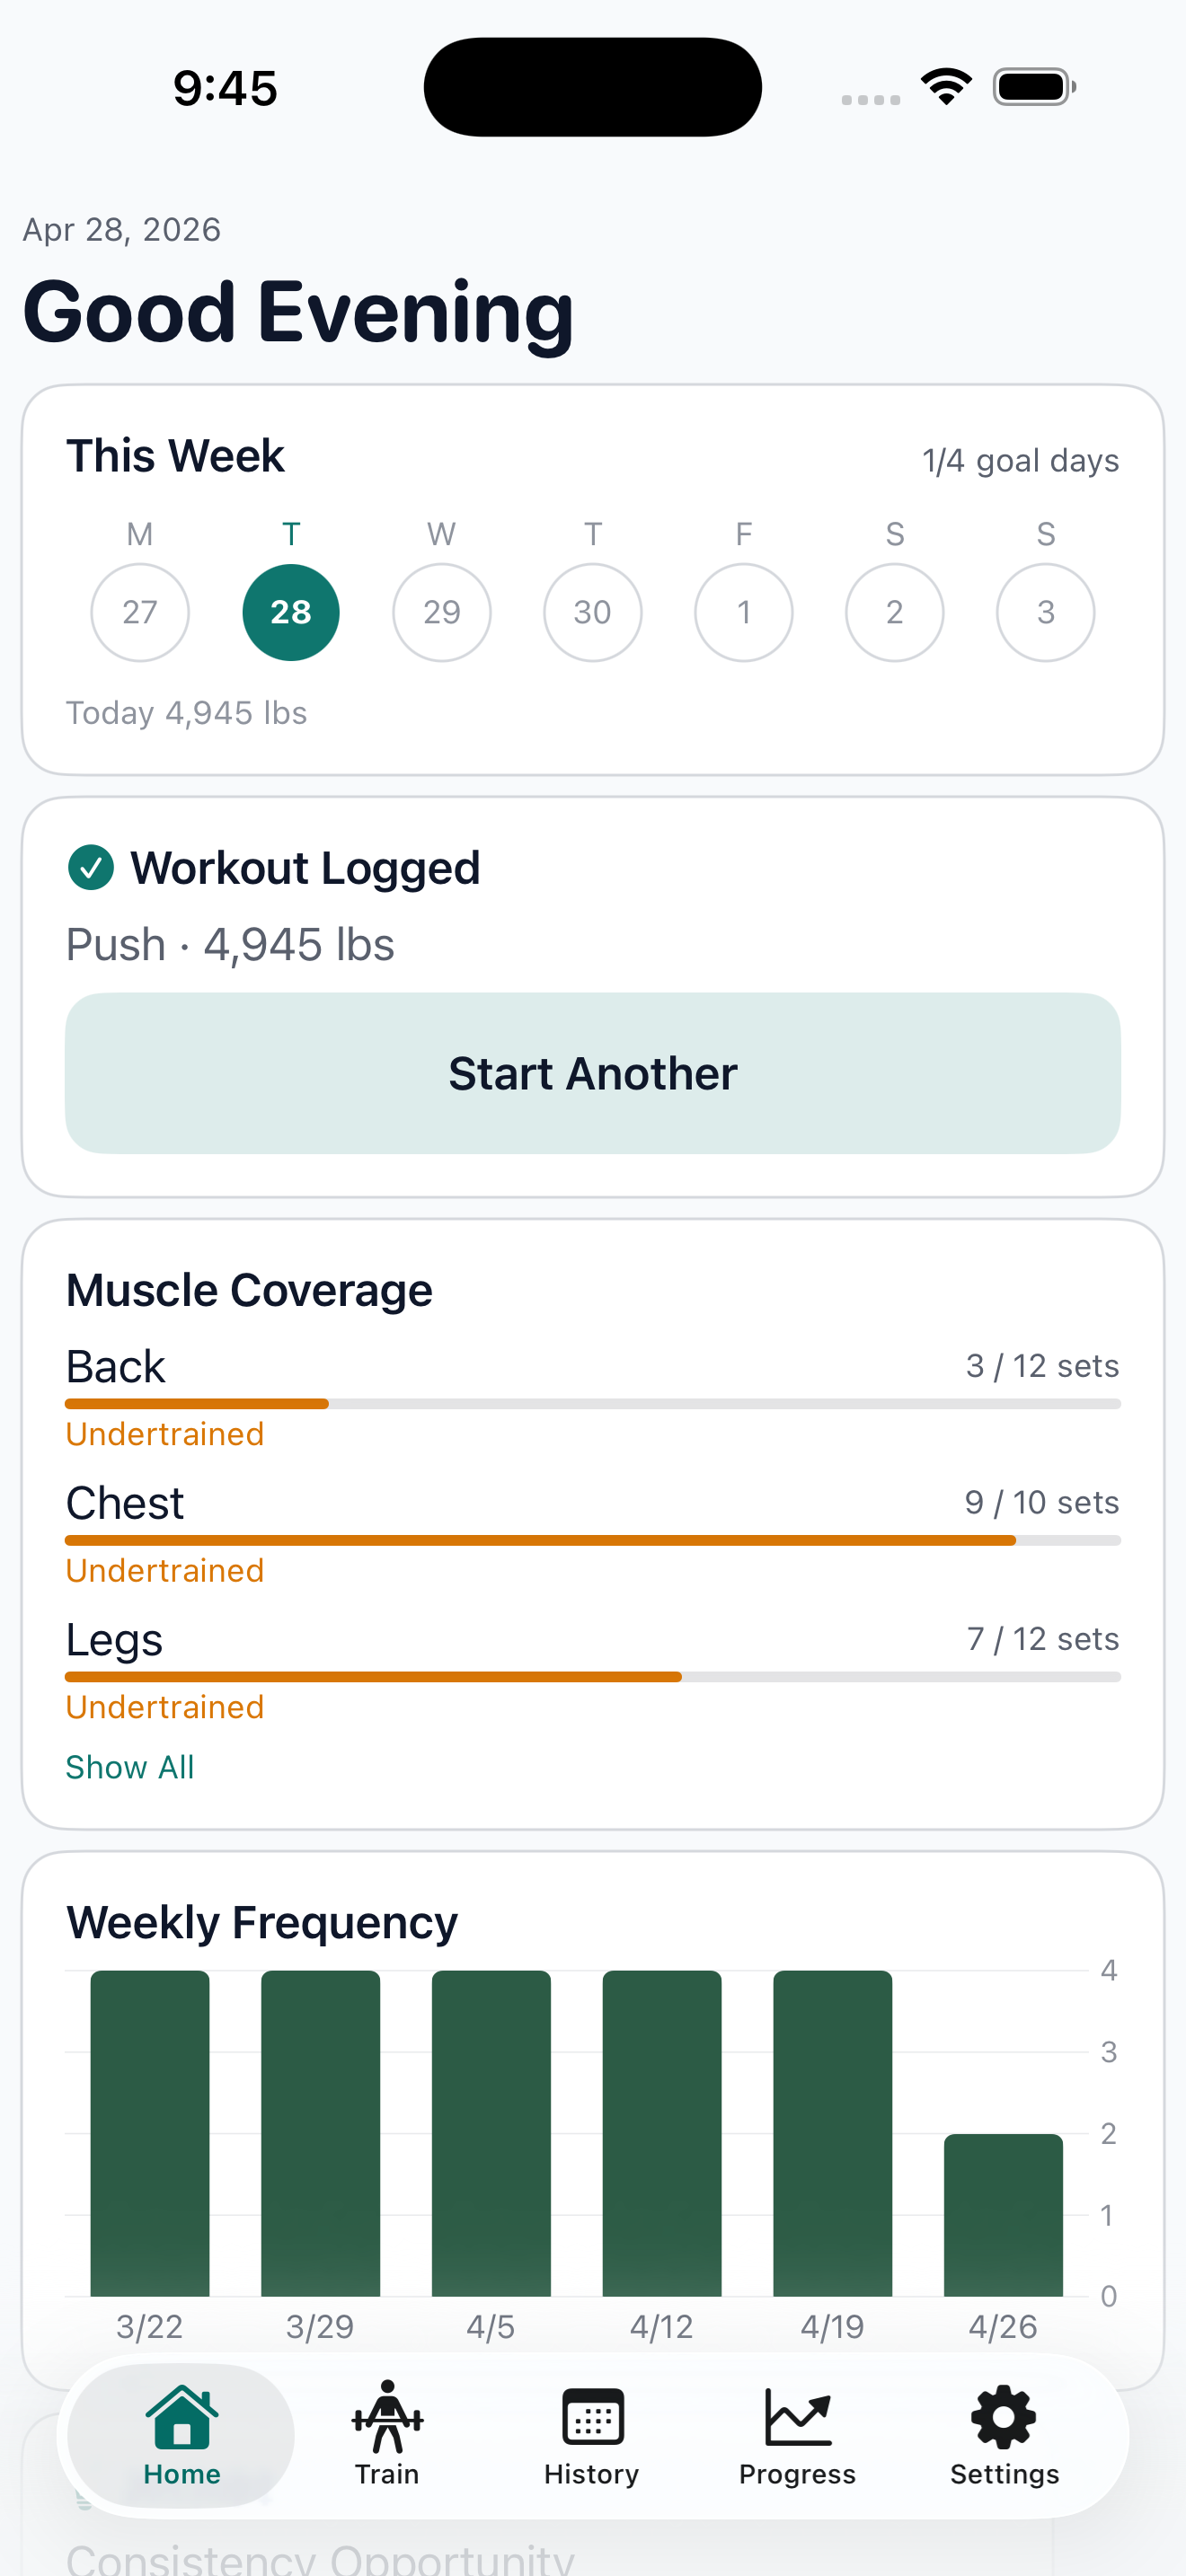
Task: Expand the full muscle list via Show All
Action: tap(129, 1767)
